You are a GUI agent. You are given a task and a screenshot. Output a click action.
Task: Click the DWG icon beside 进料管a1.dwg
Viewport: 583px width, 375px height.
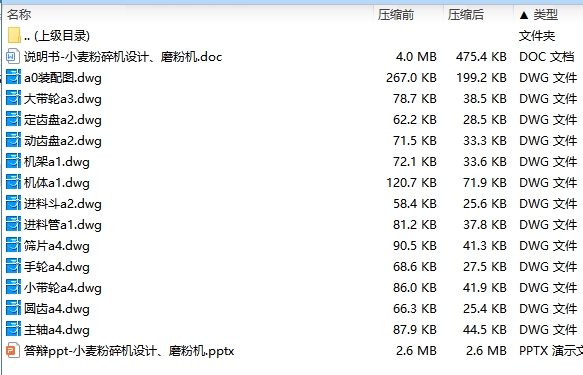tap(13, 224)
